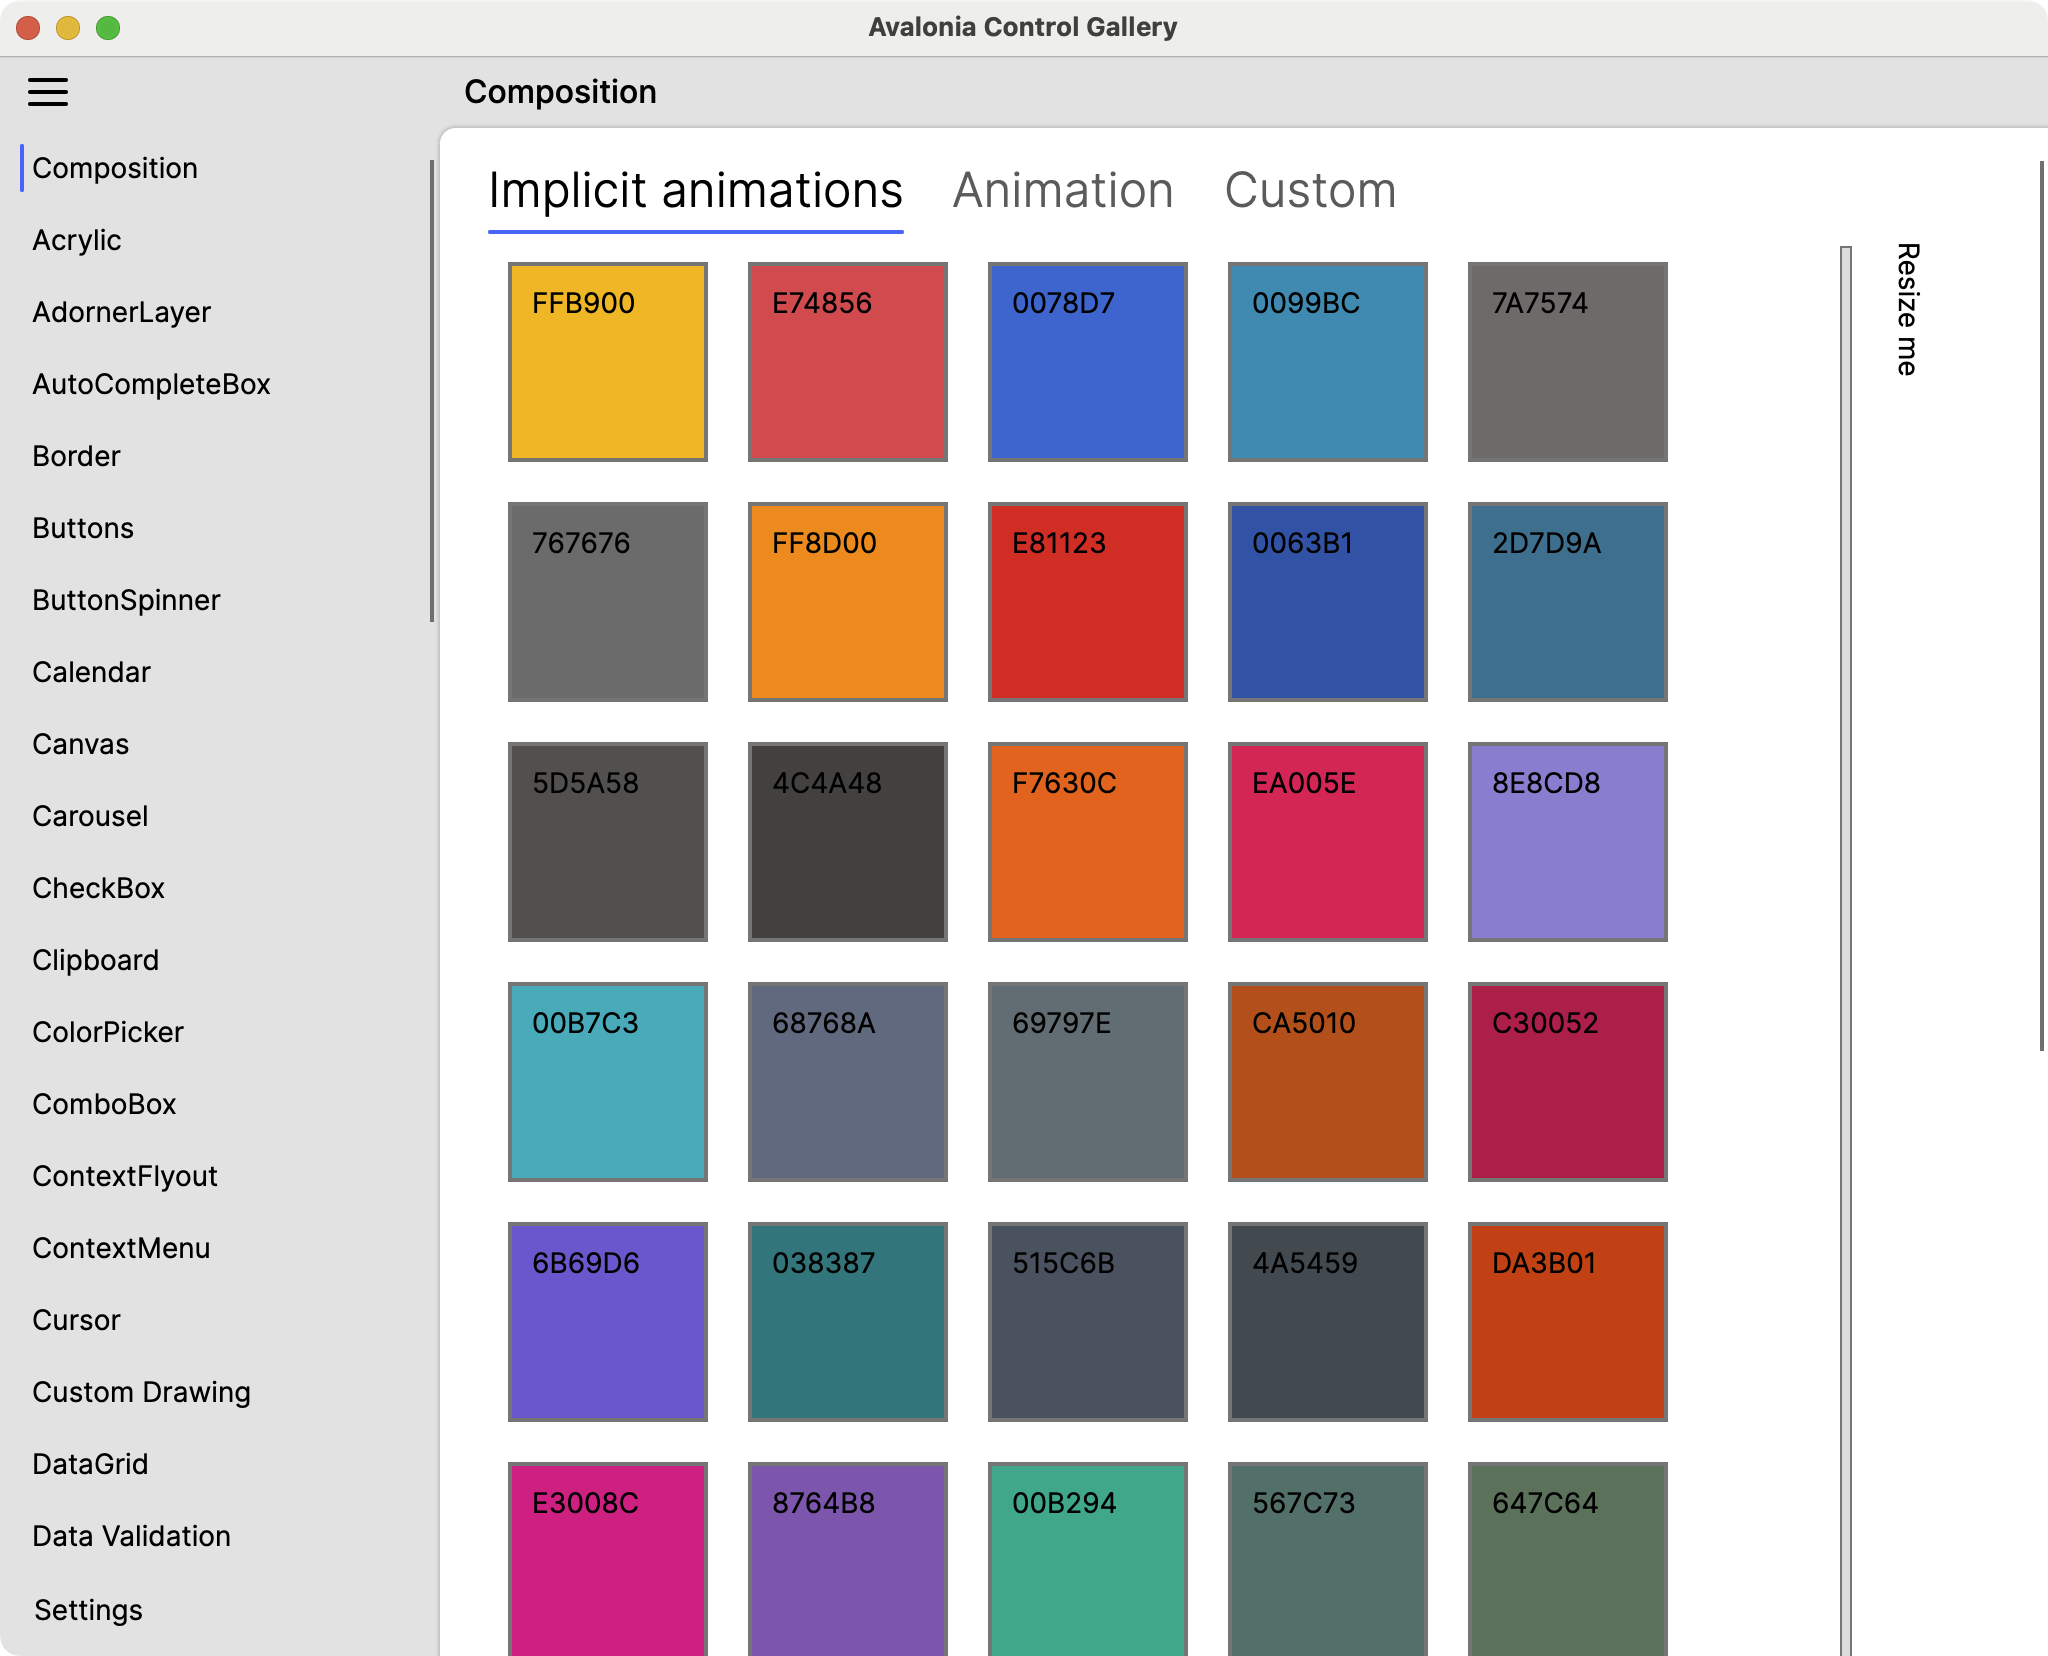This screenshot has width=2048, height=1656.
Task: Click the FFB900 yellow swatch
Action: click(608, 362)
